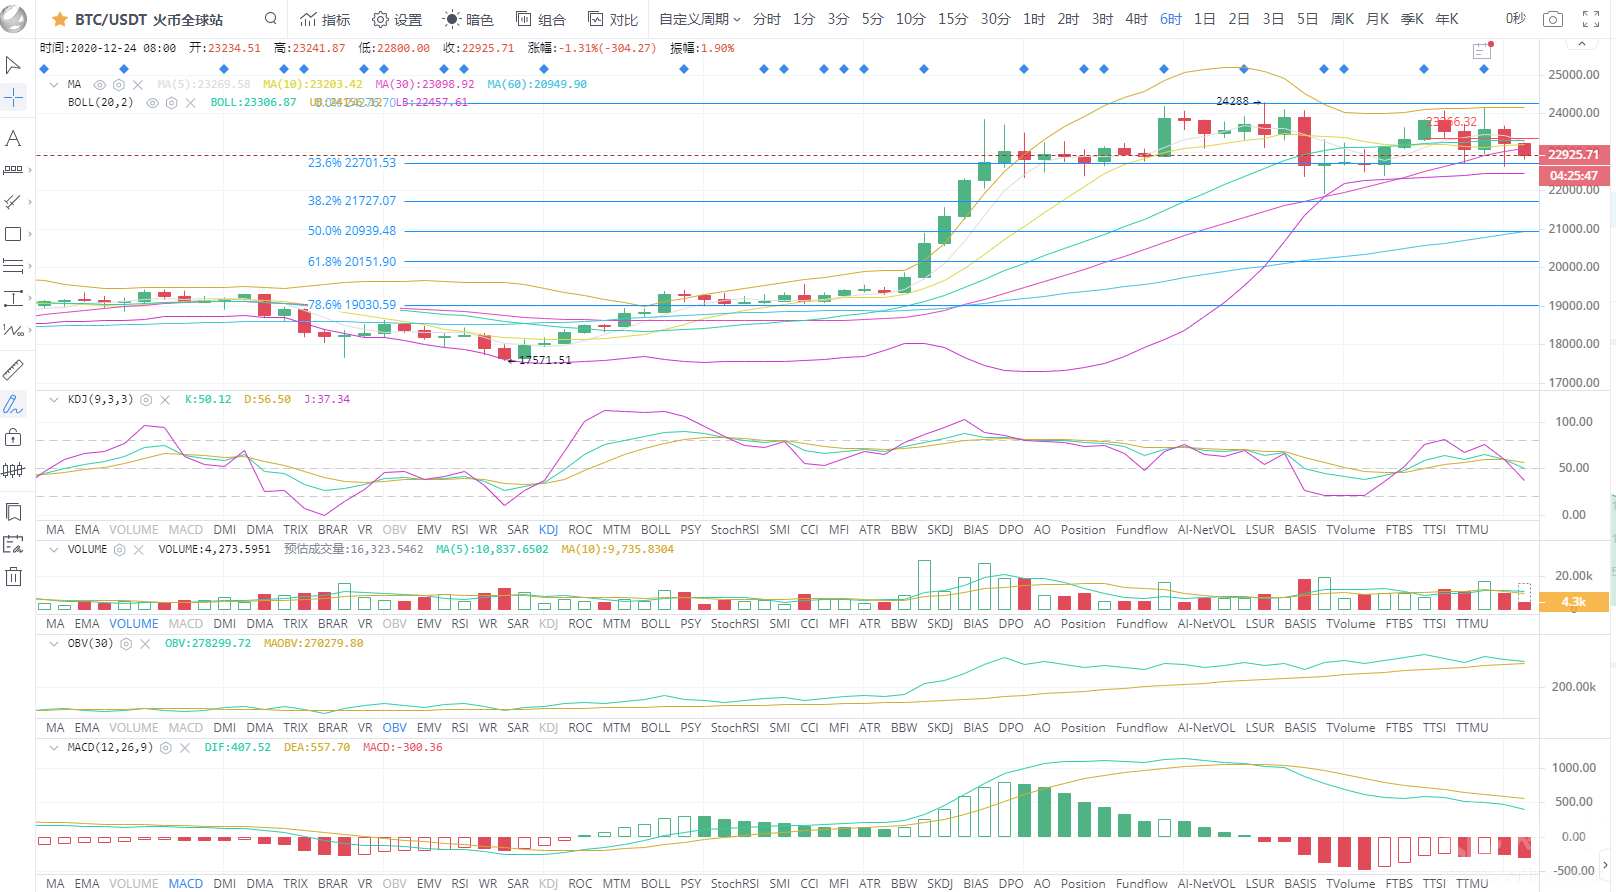Enter fullscreen chart mode
The height and width of the screenshot is (892, 1616).
point(1591,19)
